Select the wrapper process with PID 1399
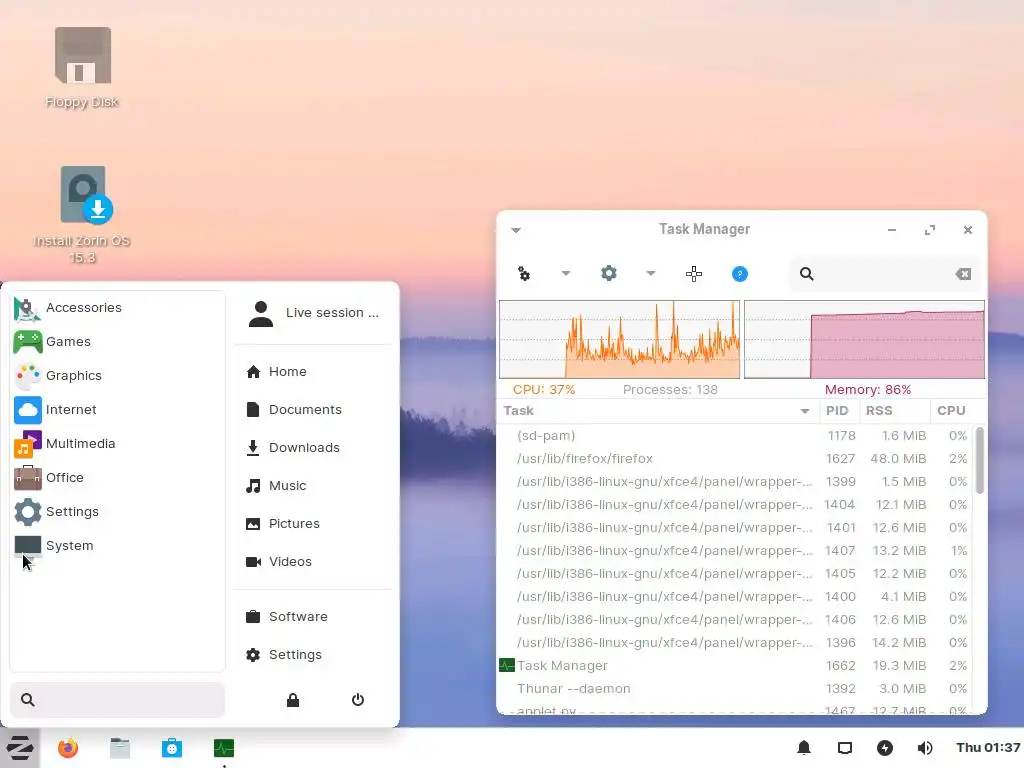 pos(735,481)
